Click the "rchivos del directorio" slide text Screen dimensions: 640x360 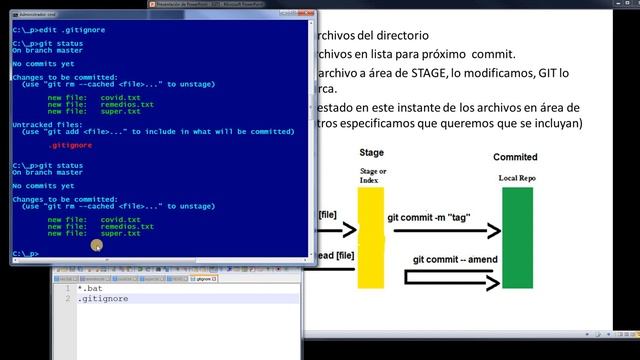tap(372, 36)
